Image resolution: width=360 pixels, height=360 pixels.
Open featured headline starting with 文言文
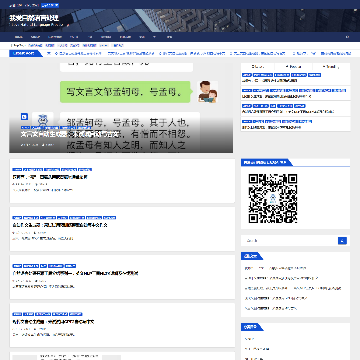[70, 135]
